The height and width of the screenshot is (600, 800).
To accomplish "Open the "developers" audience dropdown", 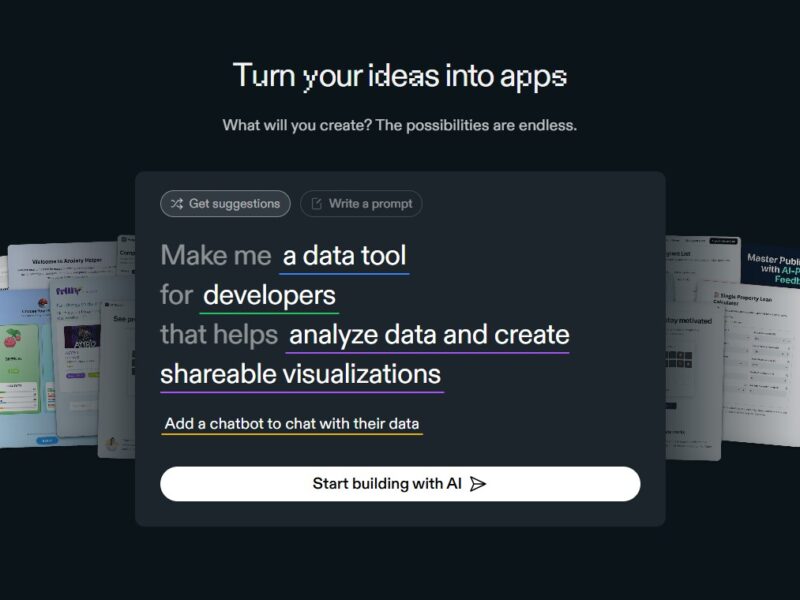I will click(269, 295).
